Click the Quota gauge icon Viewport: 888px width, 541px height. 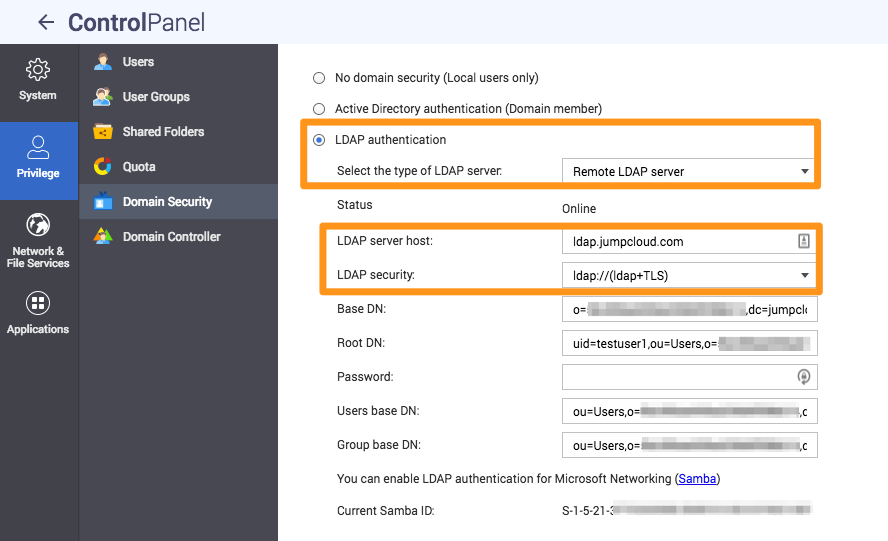tap(103, 167)
